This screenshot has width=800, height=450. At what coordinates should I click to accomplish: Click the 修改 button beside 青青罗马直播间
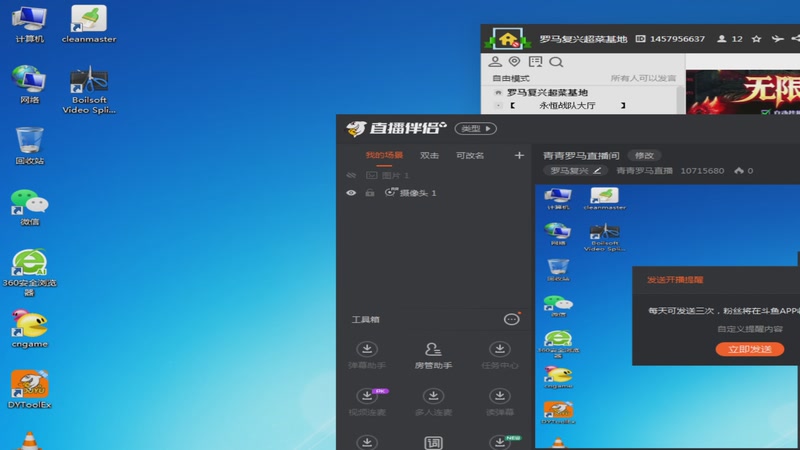(644, 155)
